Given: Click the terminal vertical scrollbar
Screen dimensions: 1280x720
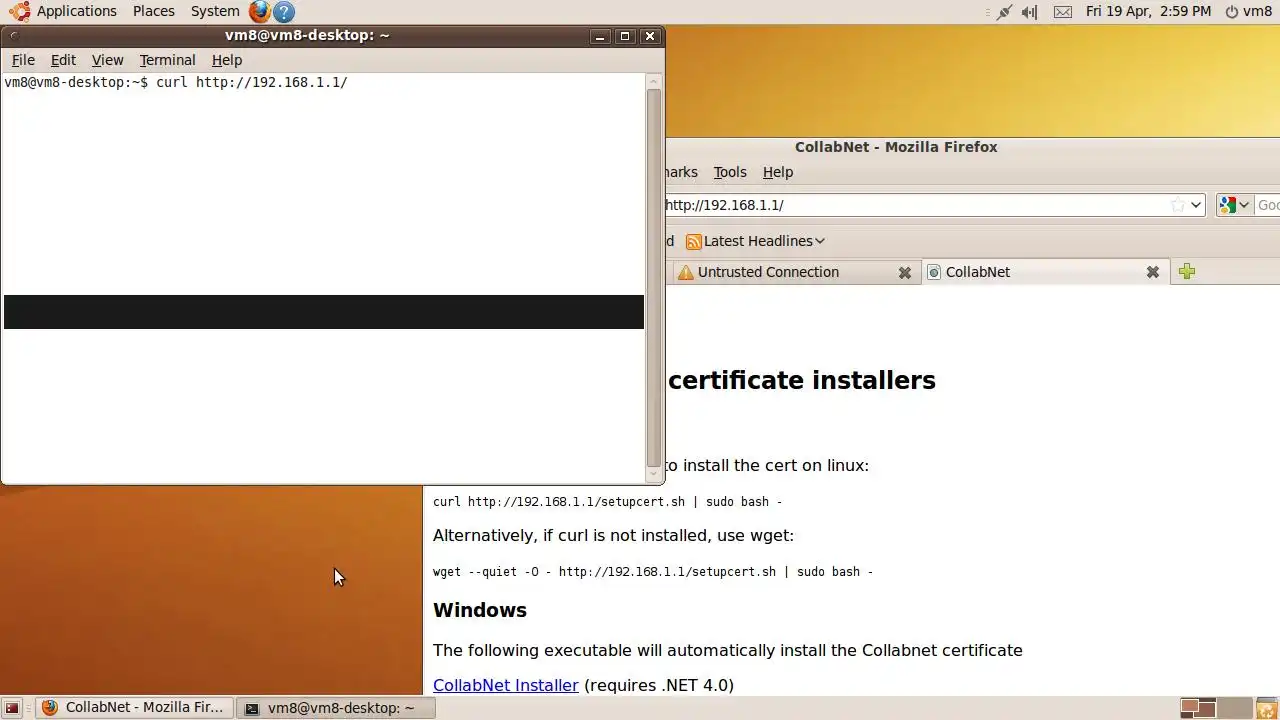Looking at the screenshot, I should point(654,277).
